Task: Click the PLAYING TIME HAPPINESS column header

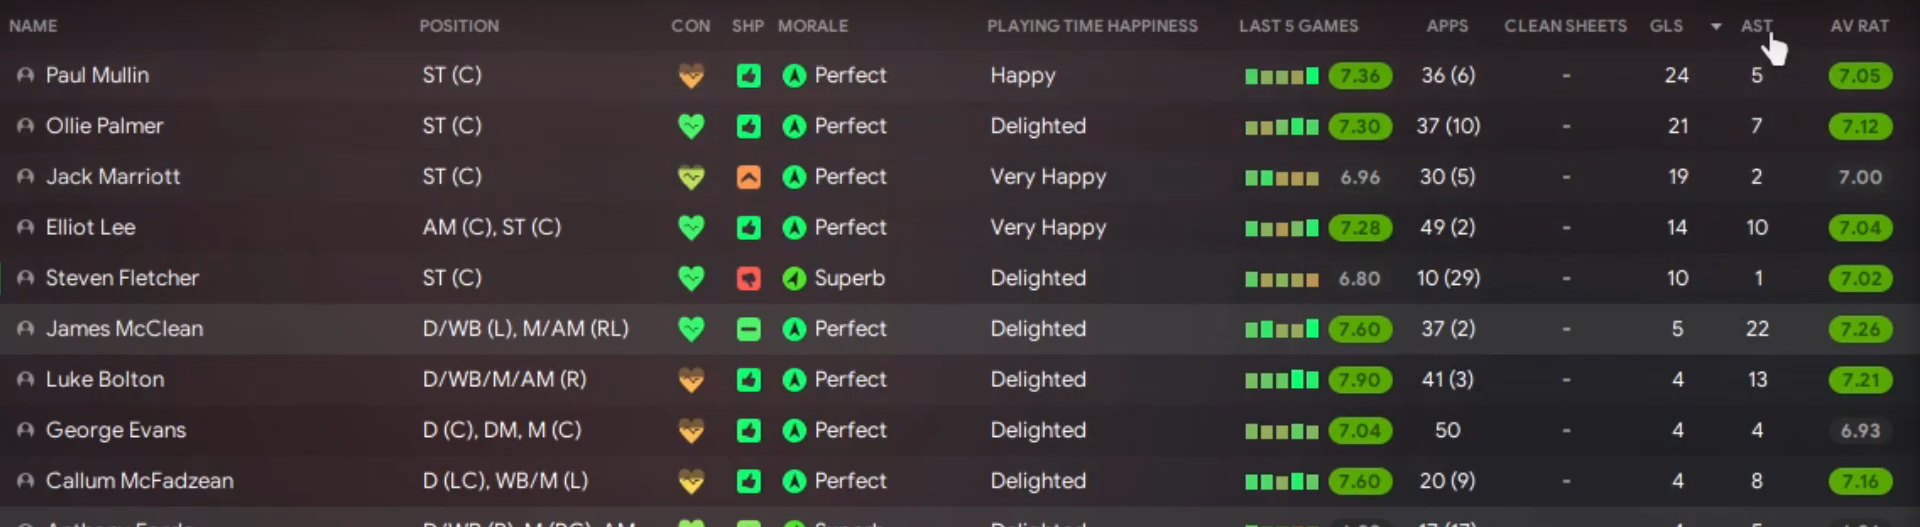Action: [x=1092, y=26]
